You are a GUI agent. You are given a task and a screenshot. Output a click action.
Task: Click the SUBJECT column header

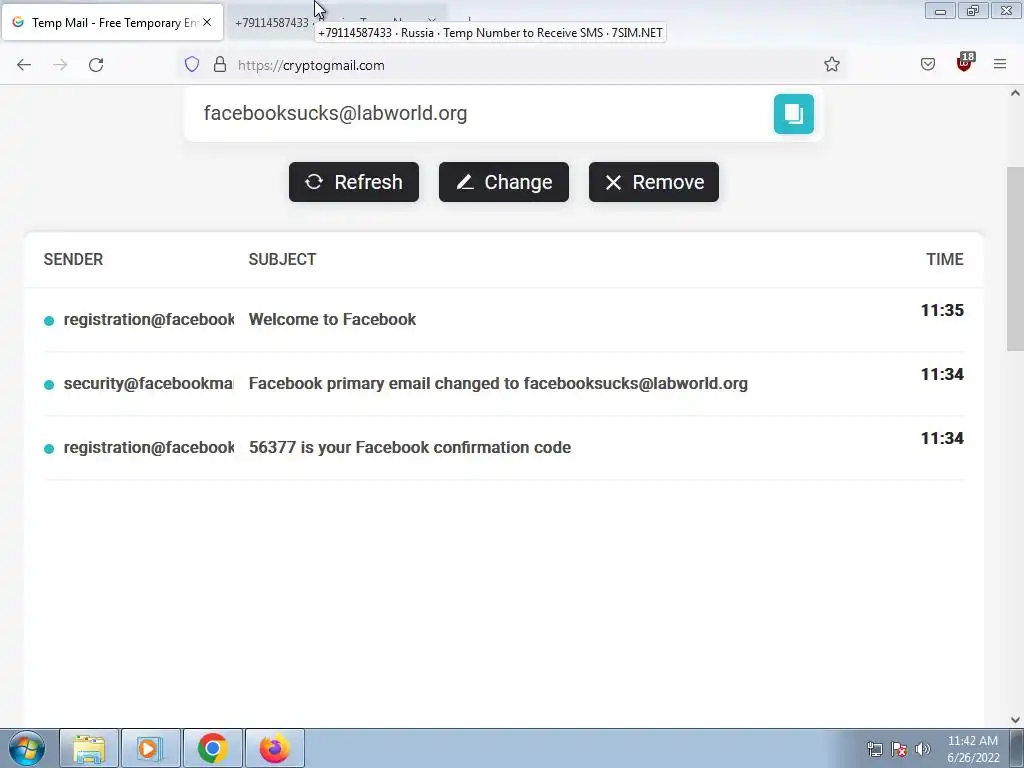pyautogui.click(x=282, y=259)
